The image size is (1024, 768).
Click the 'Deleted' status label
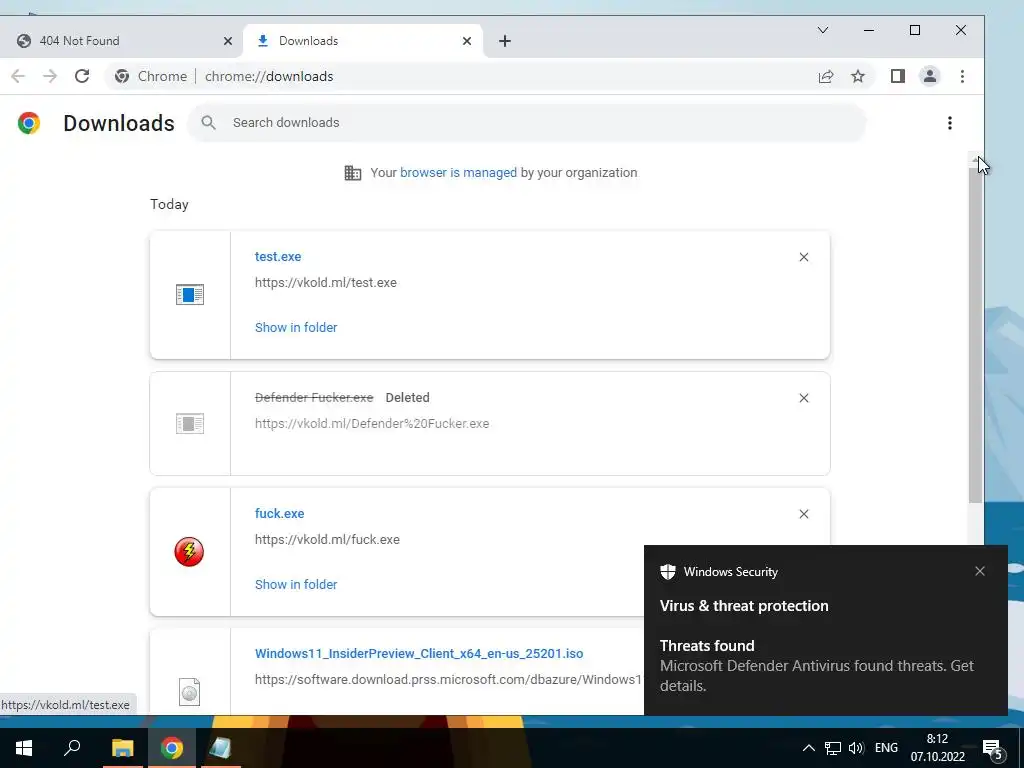(x=408, y=398)
